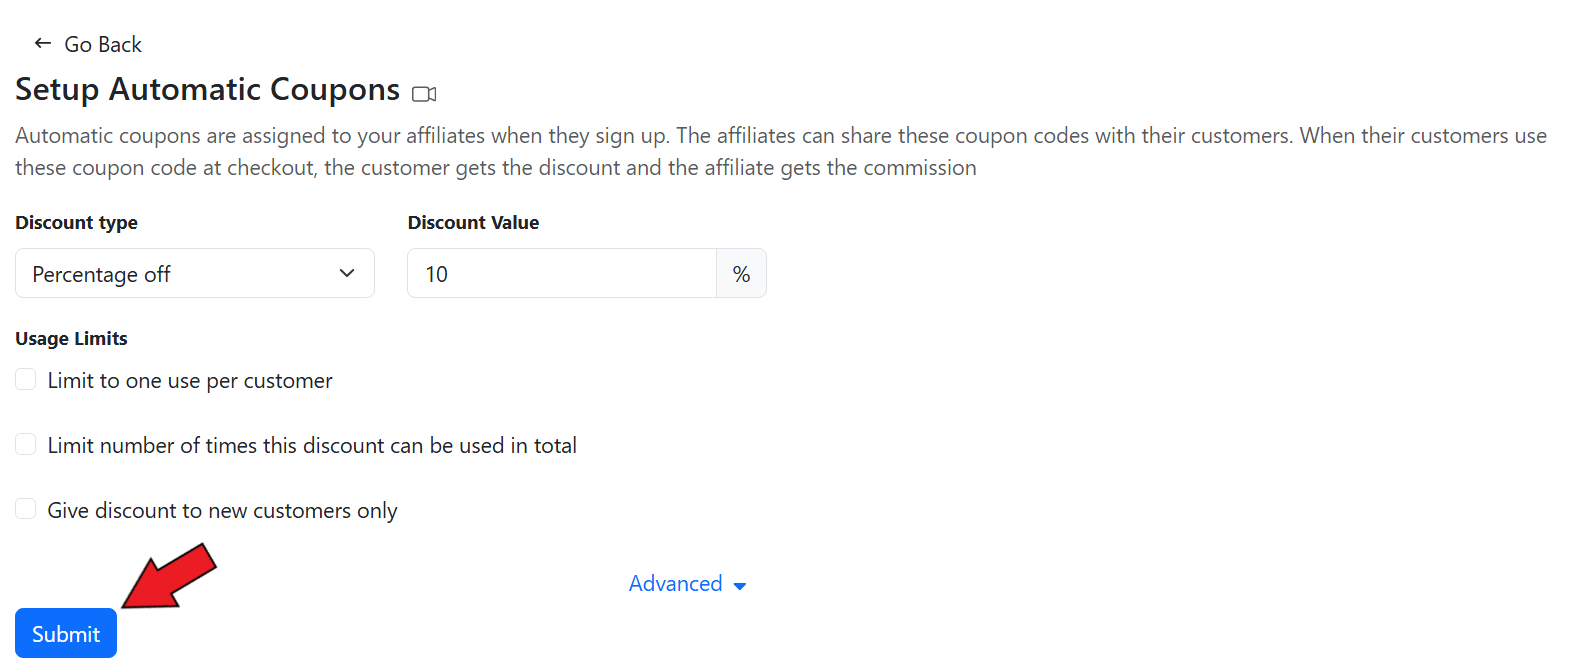Image resolution: width=1569 pixels, height=671 pixels.
Task: Open the Discount type dropdown
Action: [x=194, y=274]
